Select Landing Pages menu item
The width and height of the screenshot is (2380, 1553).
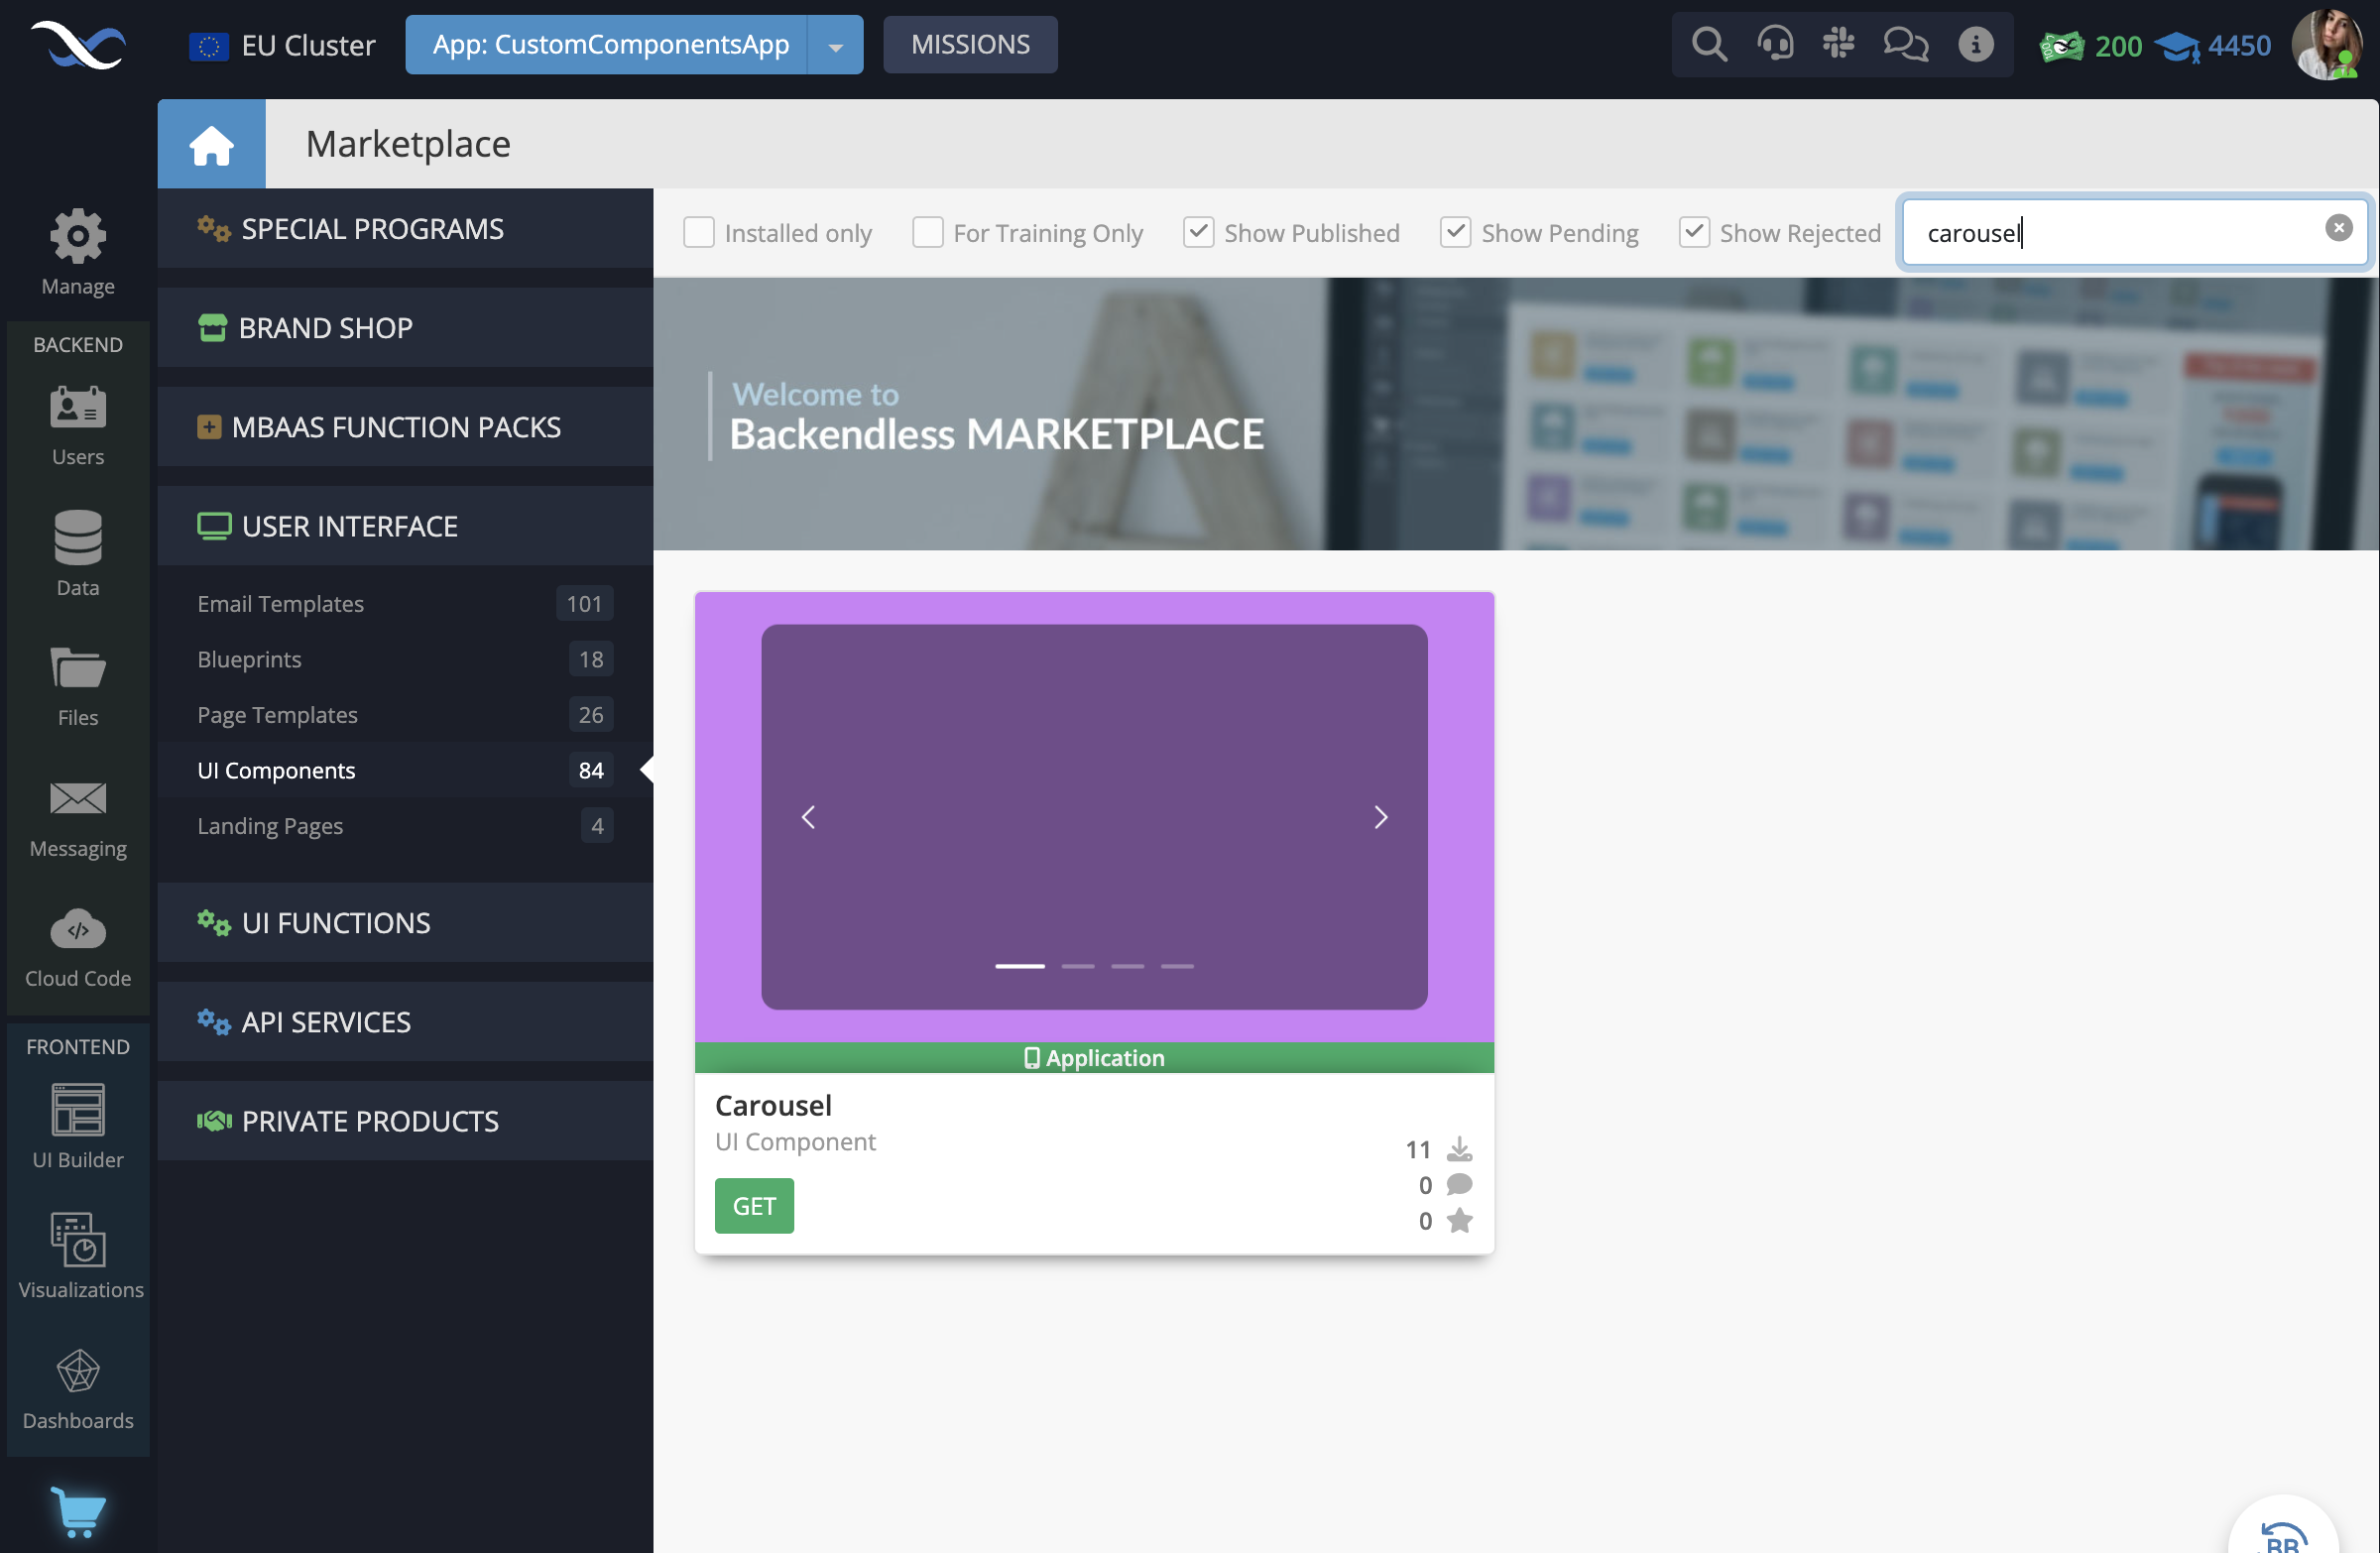coord(271,824)
